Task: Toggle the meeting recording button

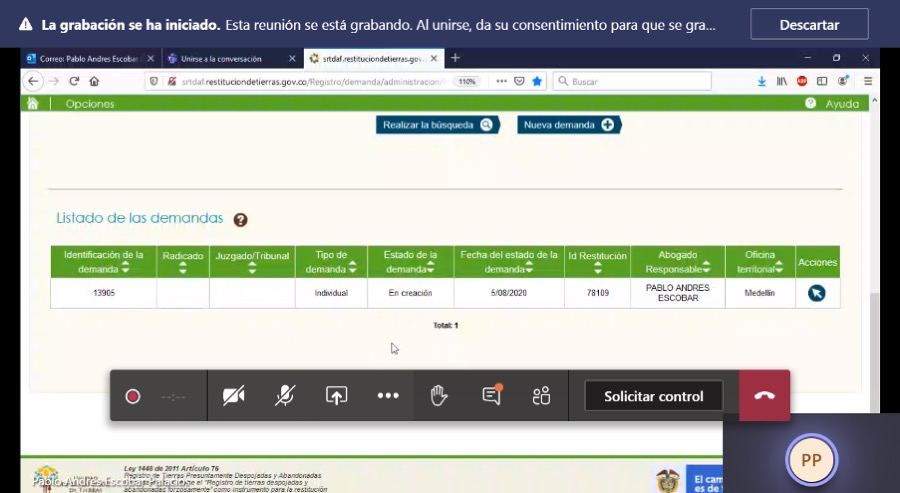Action: (x=133, y=396)
